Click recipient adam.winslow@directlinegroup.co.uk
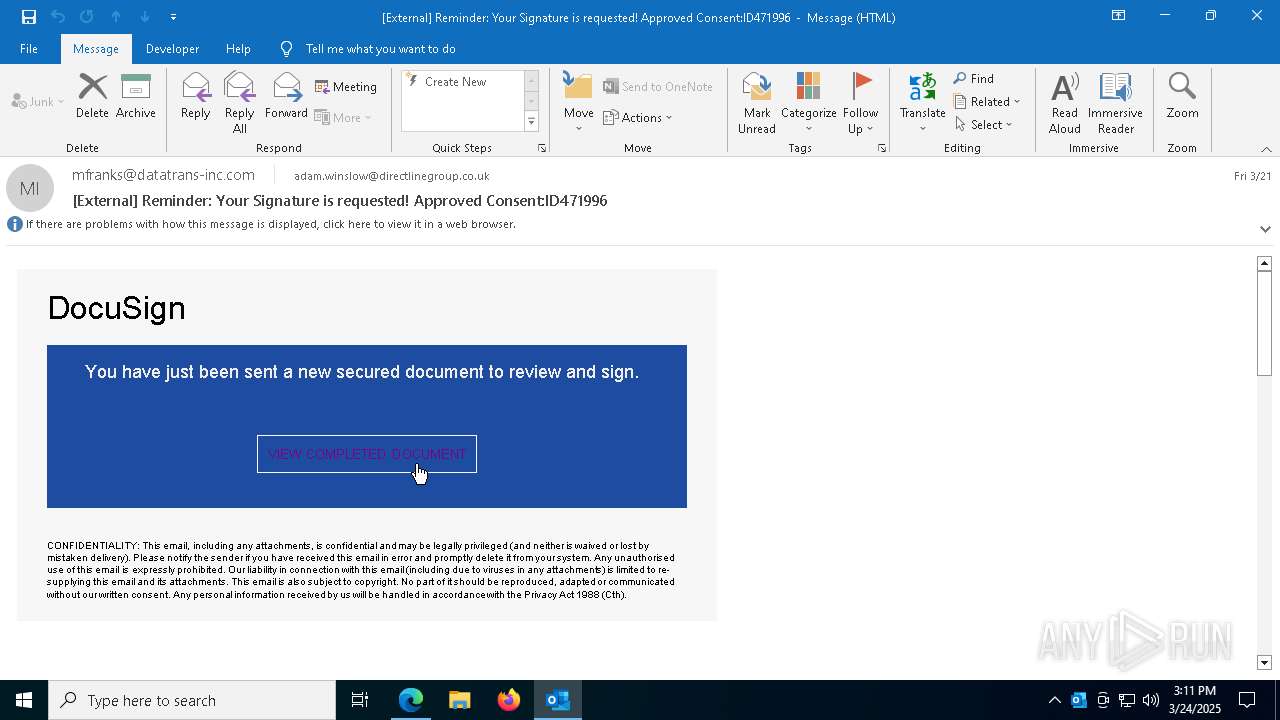Screen dimensions: 1280x720 click(391, 176)
